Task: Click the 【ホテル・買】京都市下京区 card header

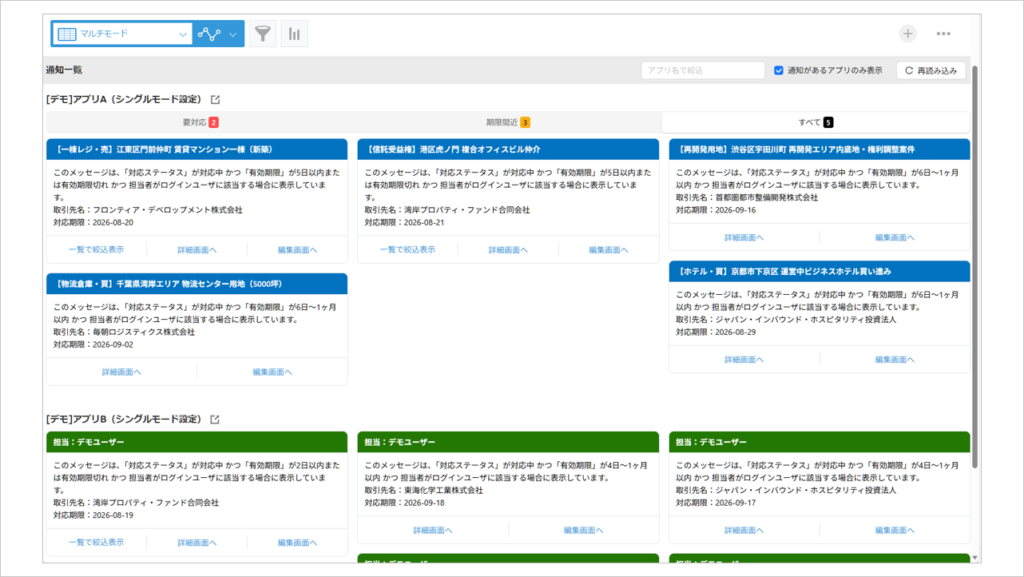Action: [820, 272]
